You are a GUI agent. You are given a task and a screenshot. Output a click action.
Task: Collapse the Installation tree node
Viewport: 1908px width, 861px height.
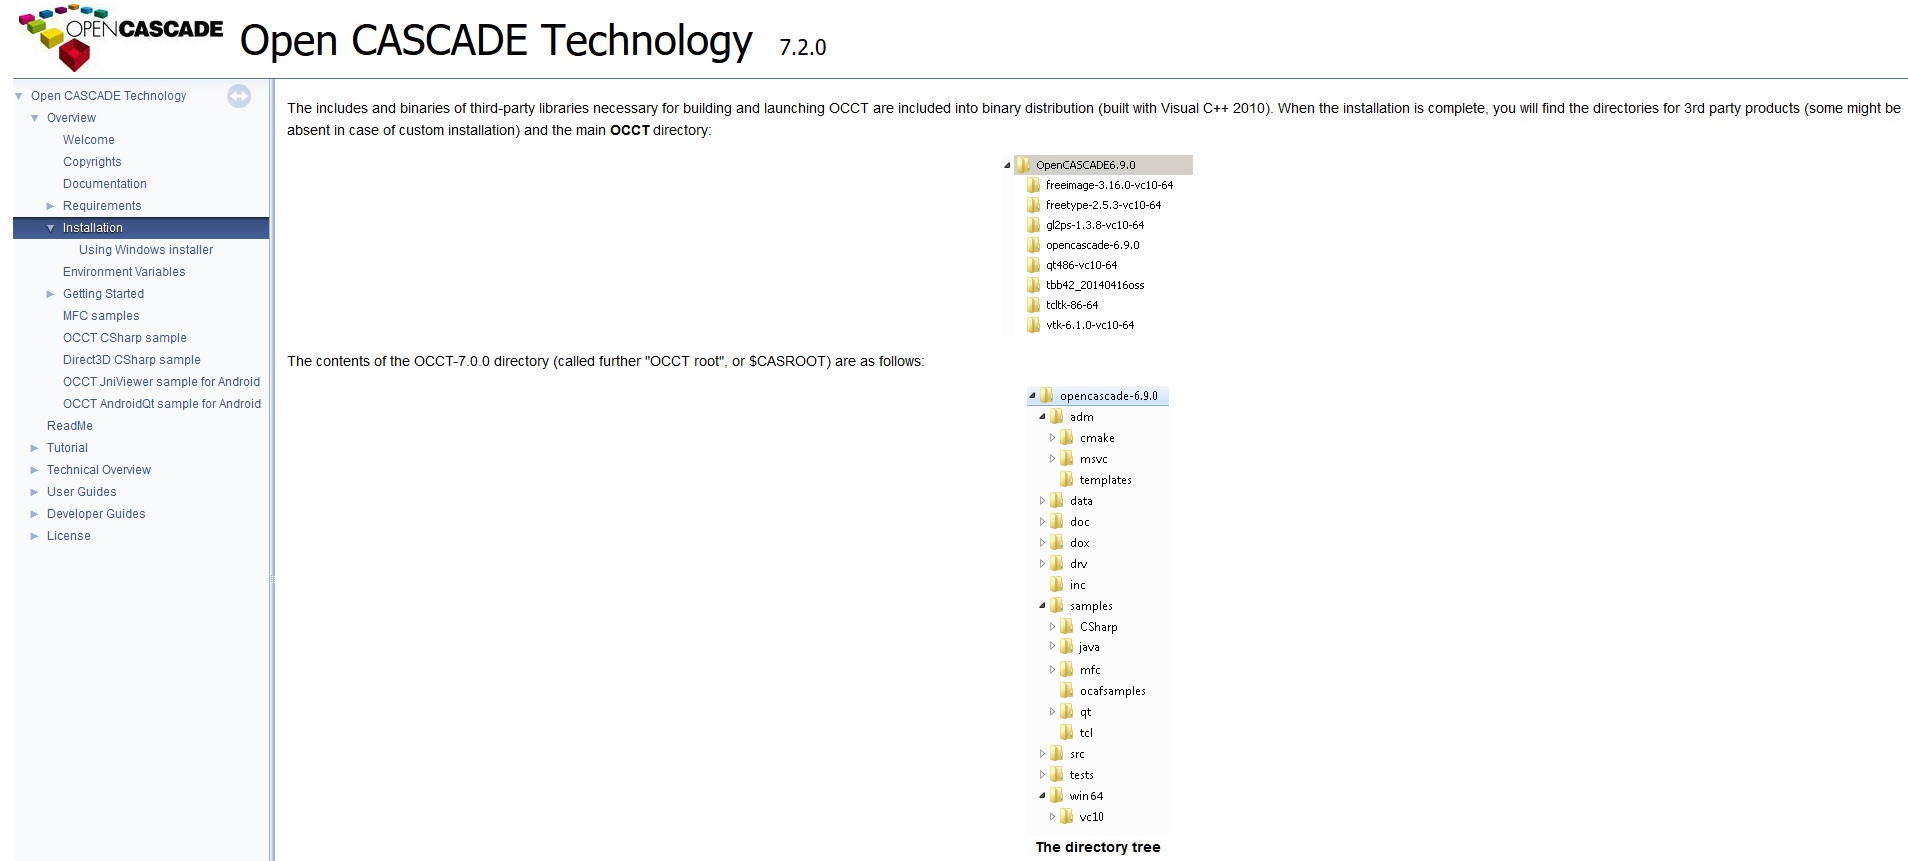(51, 228)
